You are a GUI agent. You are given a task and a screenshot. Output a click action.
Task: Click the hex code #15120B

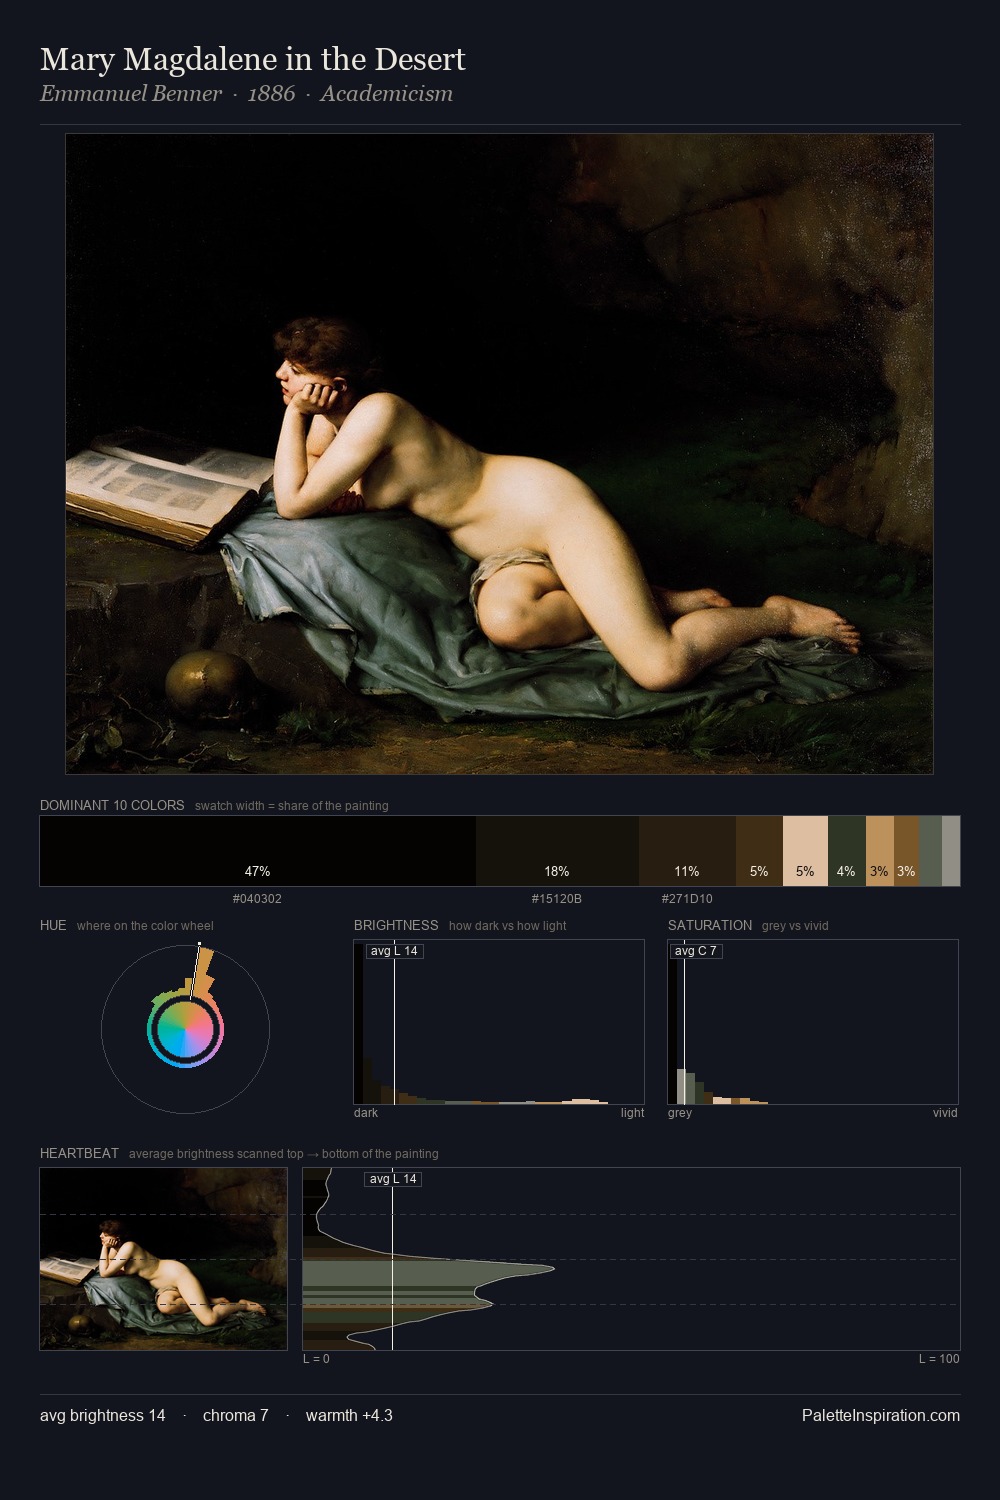557,899
